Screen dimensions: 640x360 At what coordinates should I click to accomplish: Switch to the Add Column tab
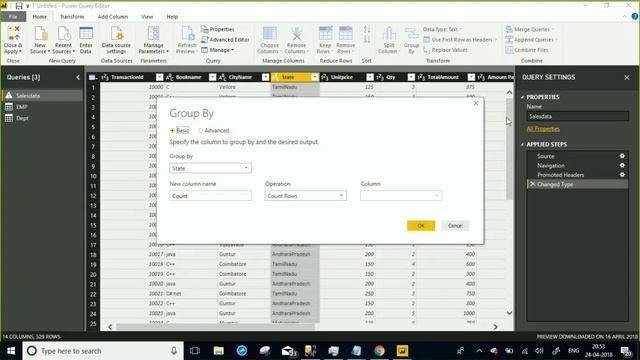(x=113, y=17)
